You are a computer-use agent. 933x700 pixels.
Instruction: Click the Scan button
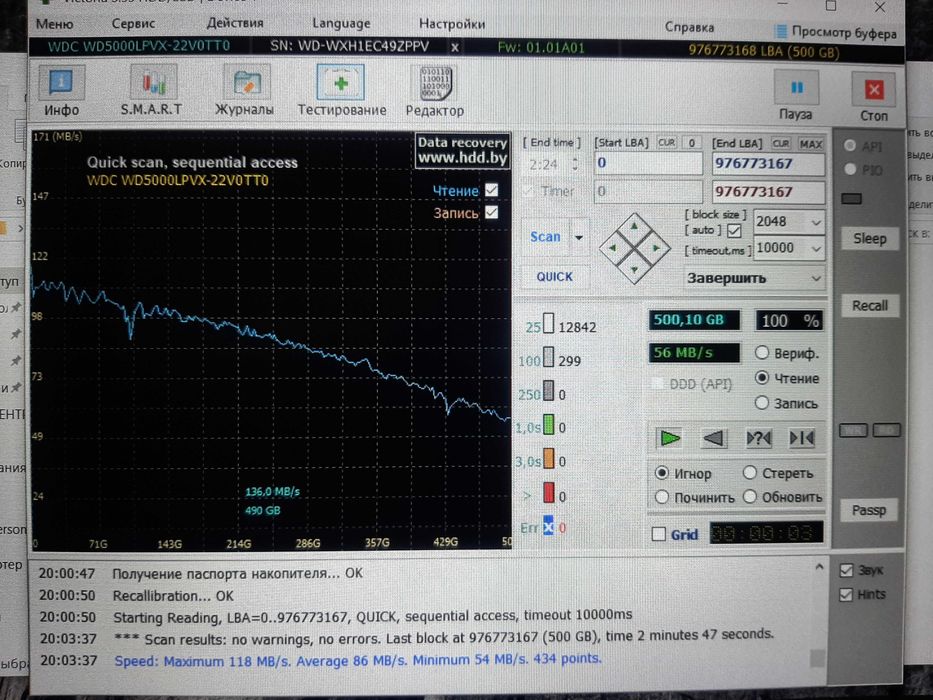click(546, 237)
